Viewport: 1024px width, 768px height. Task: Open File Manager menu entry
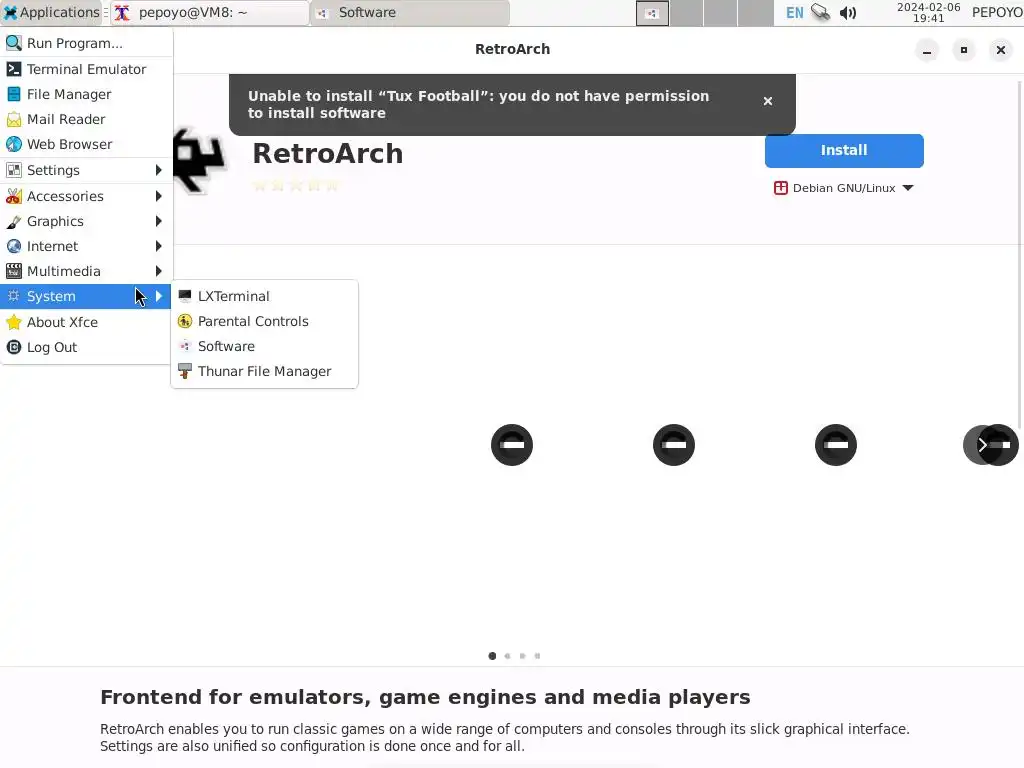pos(86,94)
